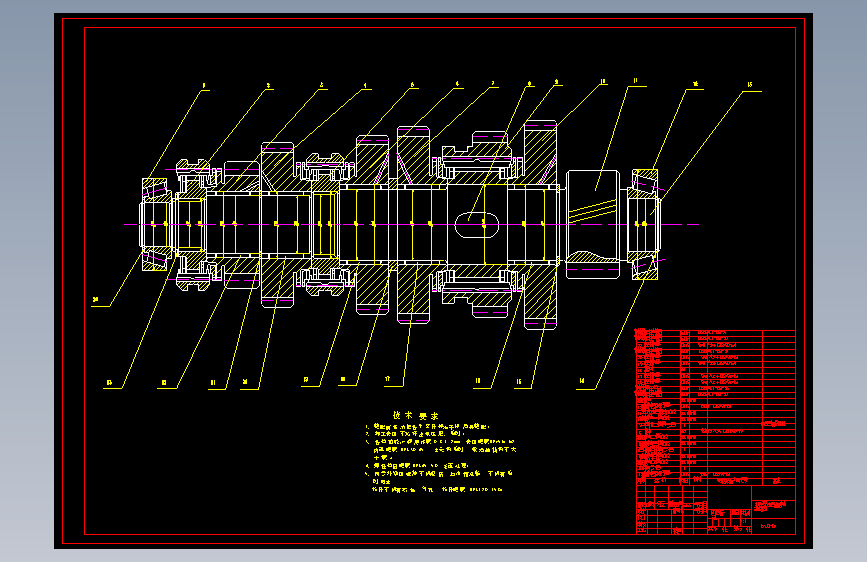Click the balloon number 14 label
The width and height of the screenshot is (867, 562).
pyautogui.click(x=582, y=381)
